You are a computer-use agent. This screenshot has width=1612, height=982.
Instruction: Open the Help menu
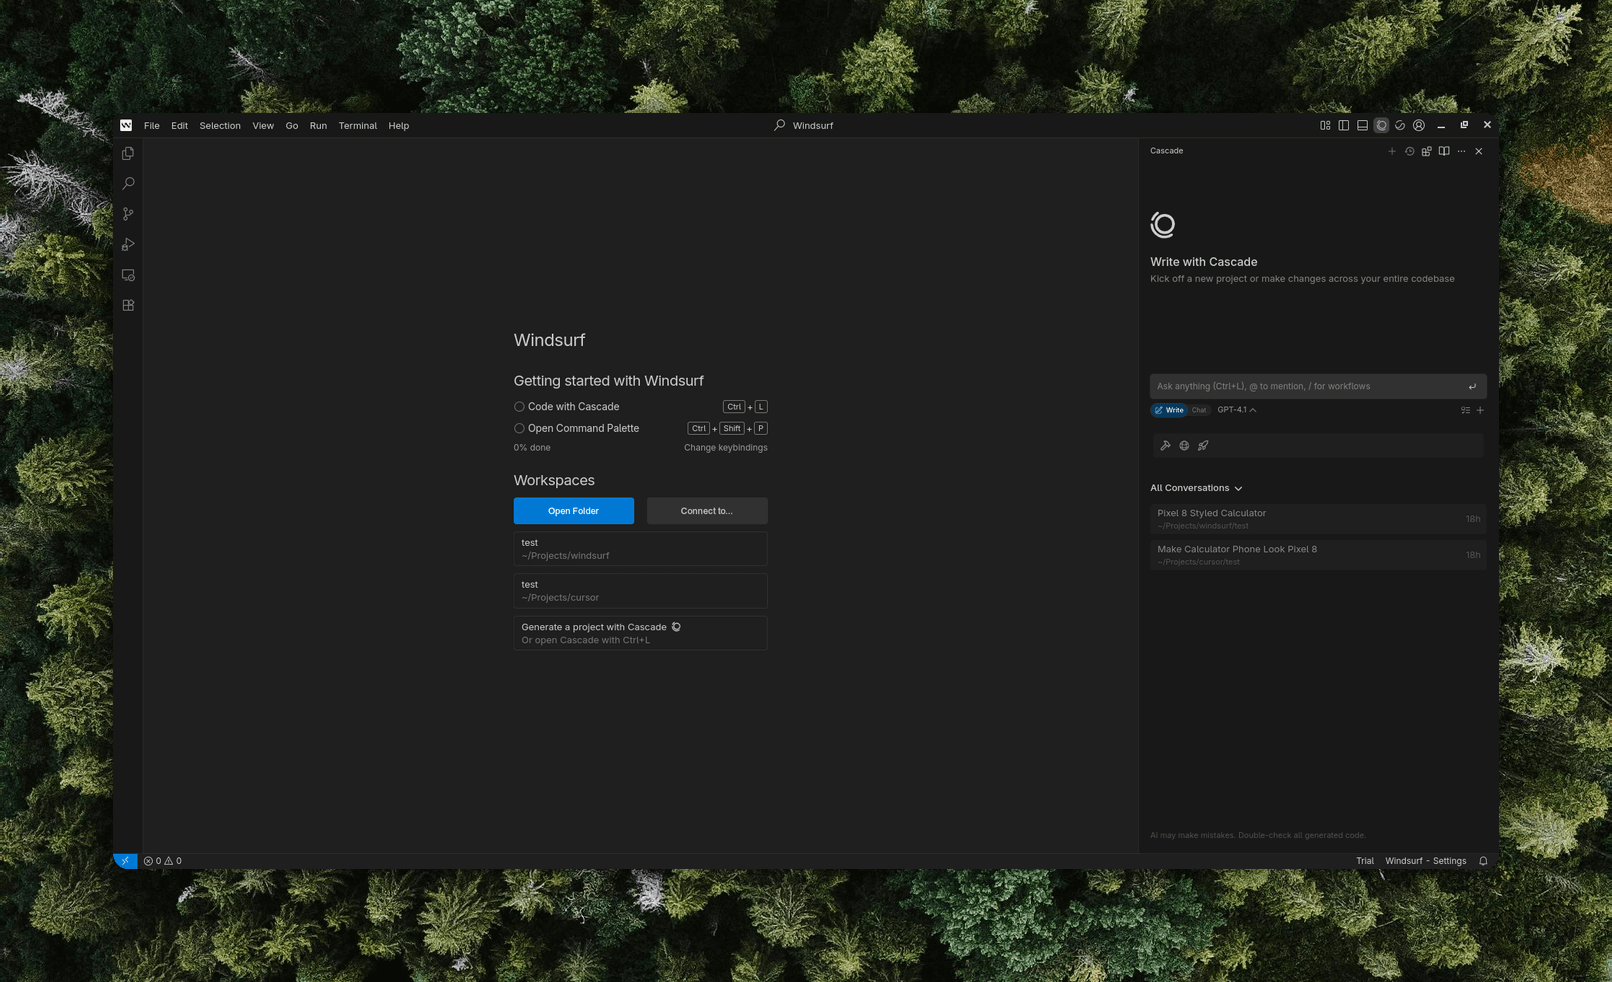pos(399,126)
